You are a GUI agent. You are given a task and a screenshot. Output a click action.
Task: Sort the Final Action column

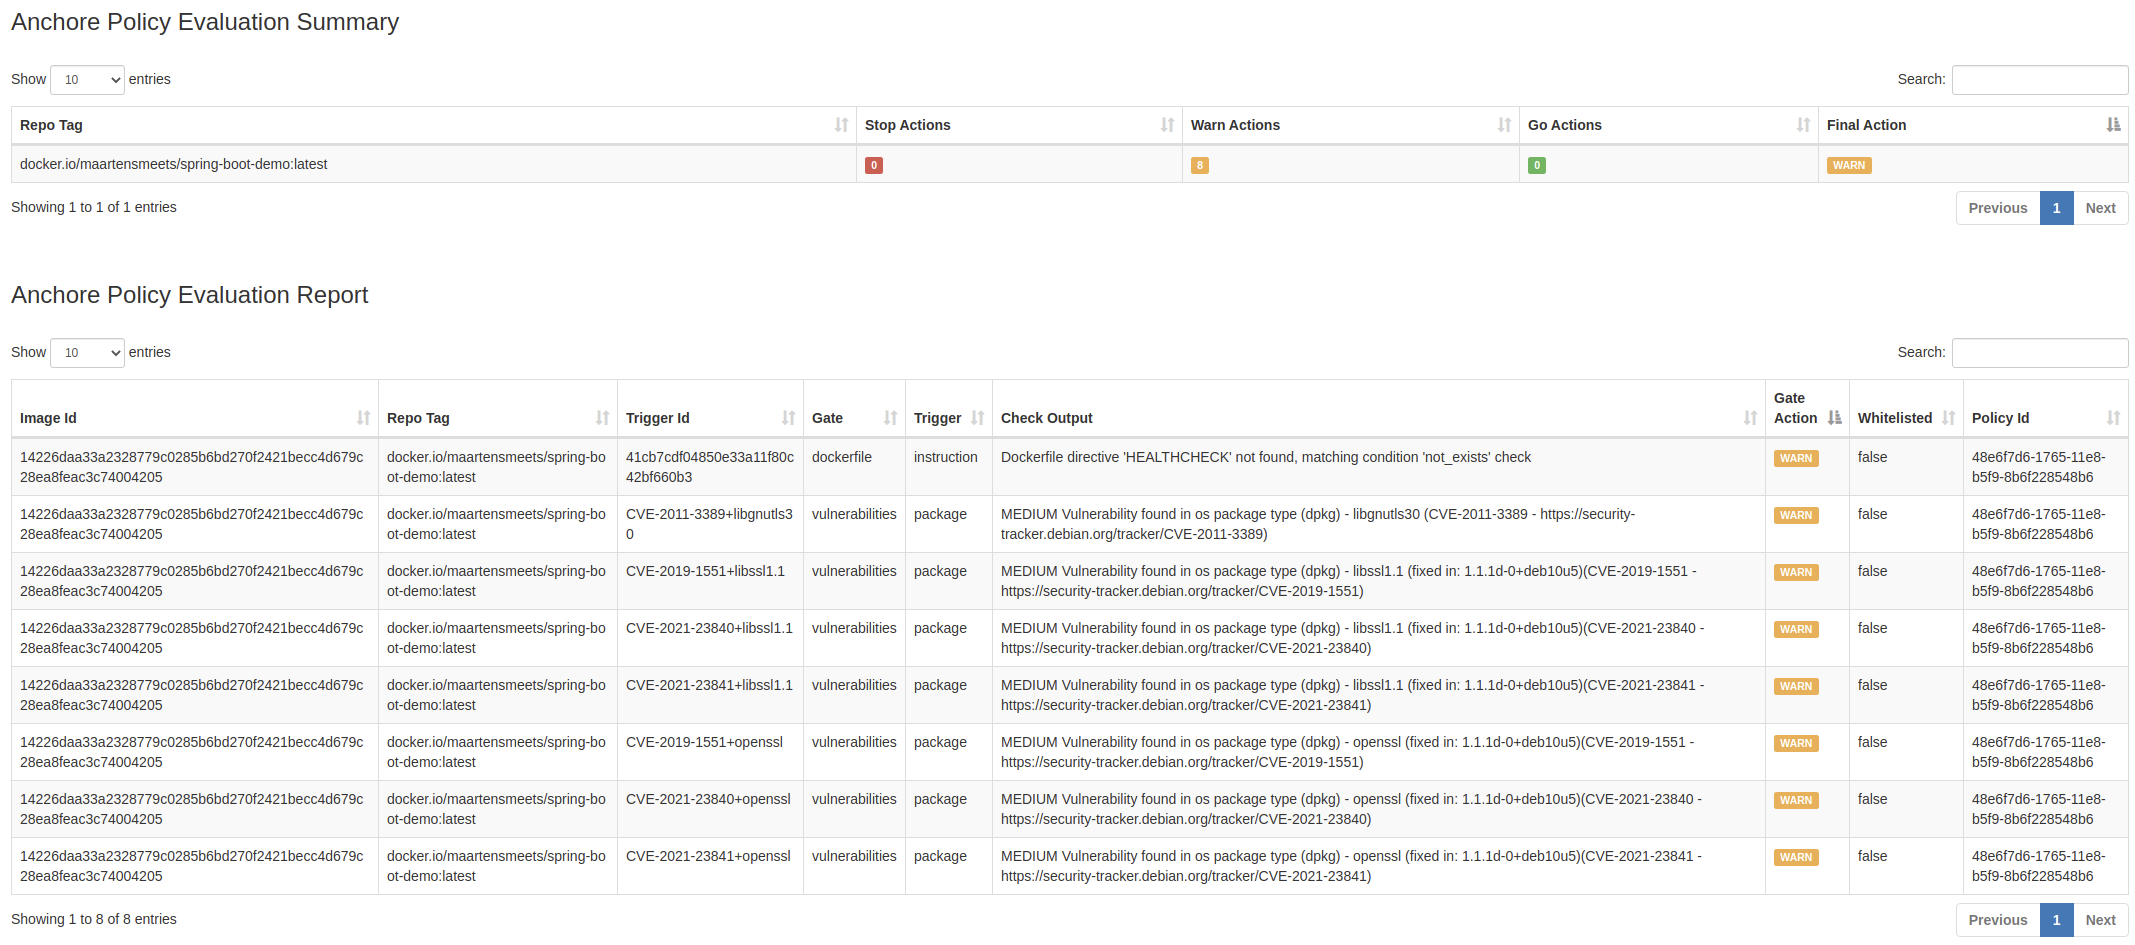pos(2113,125)
